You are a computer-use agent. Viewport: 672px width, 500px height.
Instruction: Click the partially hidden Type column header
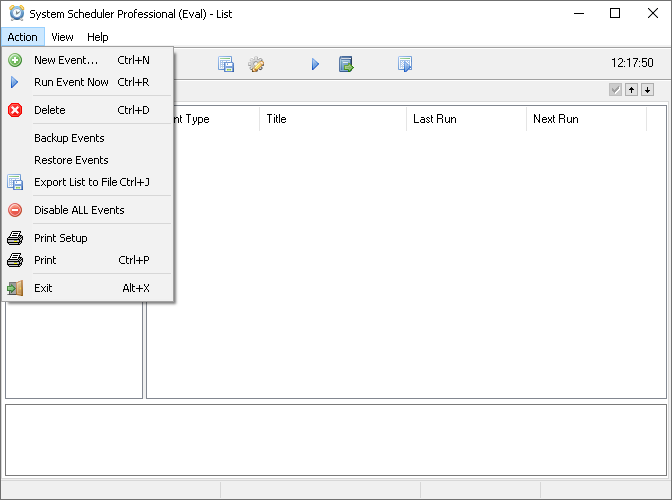pyautogui.click(x=216, y=119)
